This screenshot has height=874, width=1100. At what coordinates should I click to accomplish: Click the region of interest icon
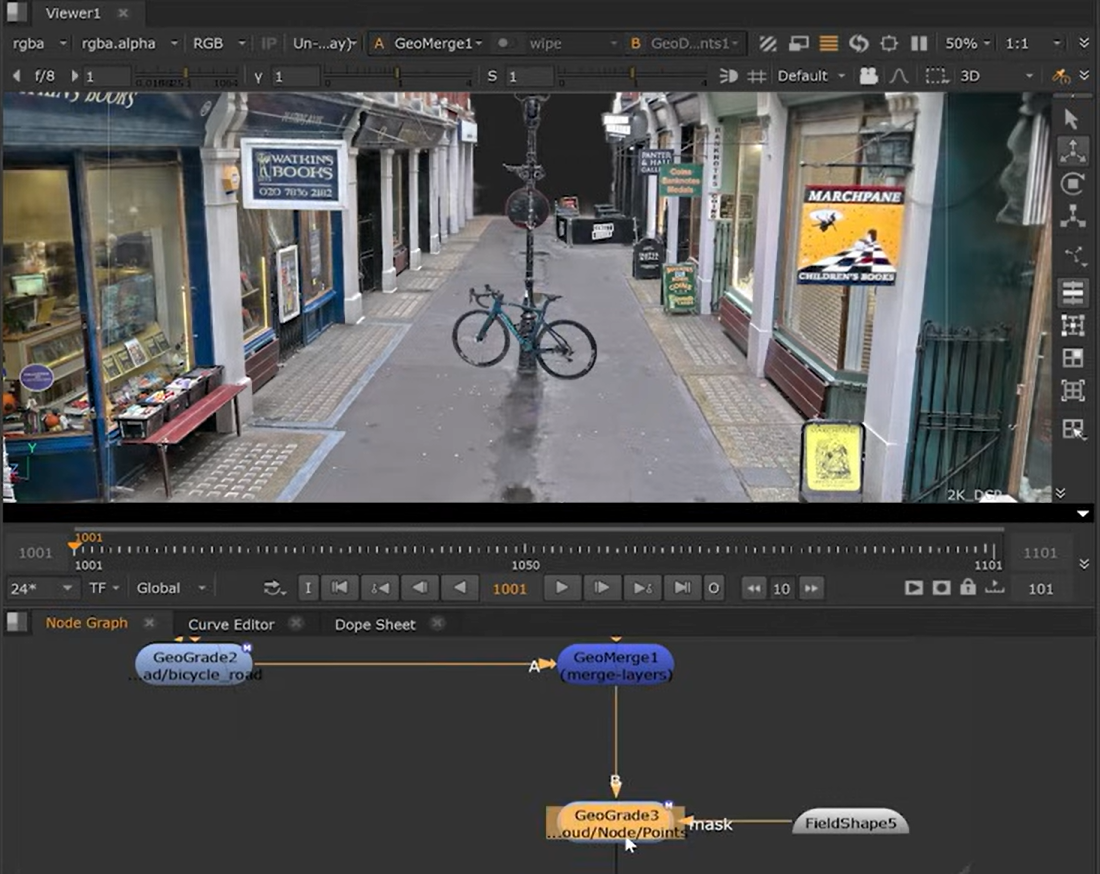coord(888,44)
